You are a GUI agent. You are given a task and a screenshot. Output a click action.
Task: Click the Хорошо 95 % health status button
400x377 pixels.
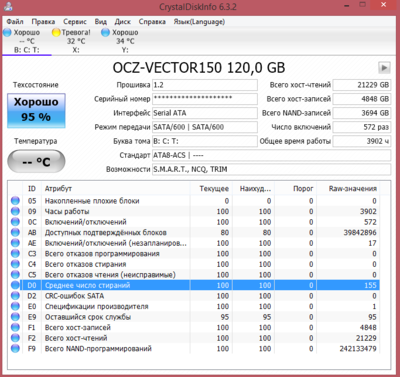36,111
